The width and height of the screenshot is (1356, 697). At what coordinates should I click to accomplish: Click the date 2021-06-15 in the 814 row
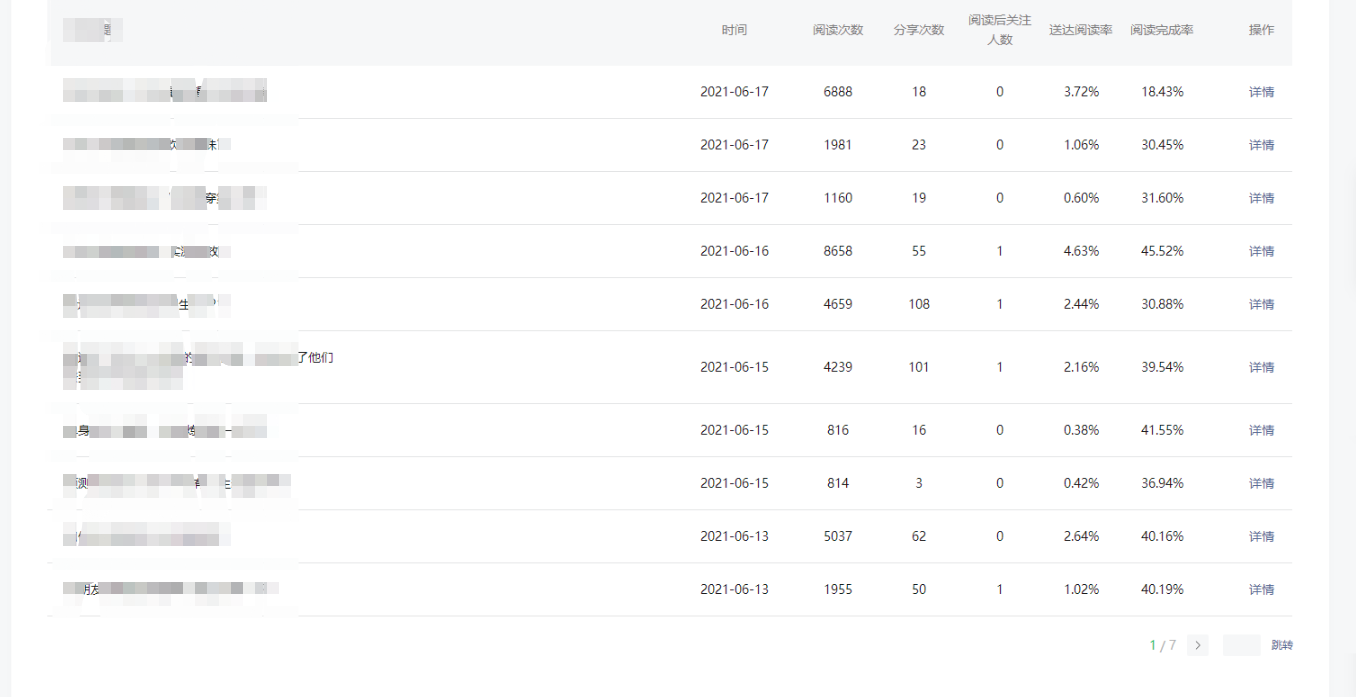[734, 483]
